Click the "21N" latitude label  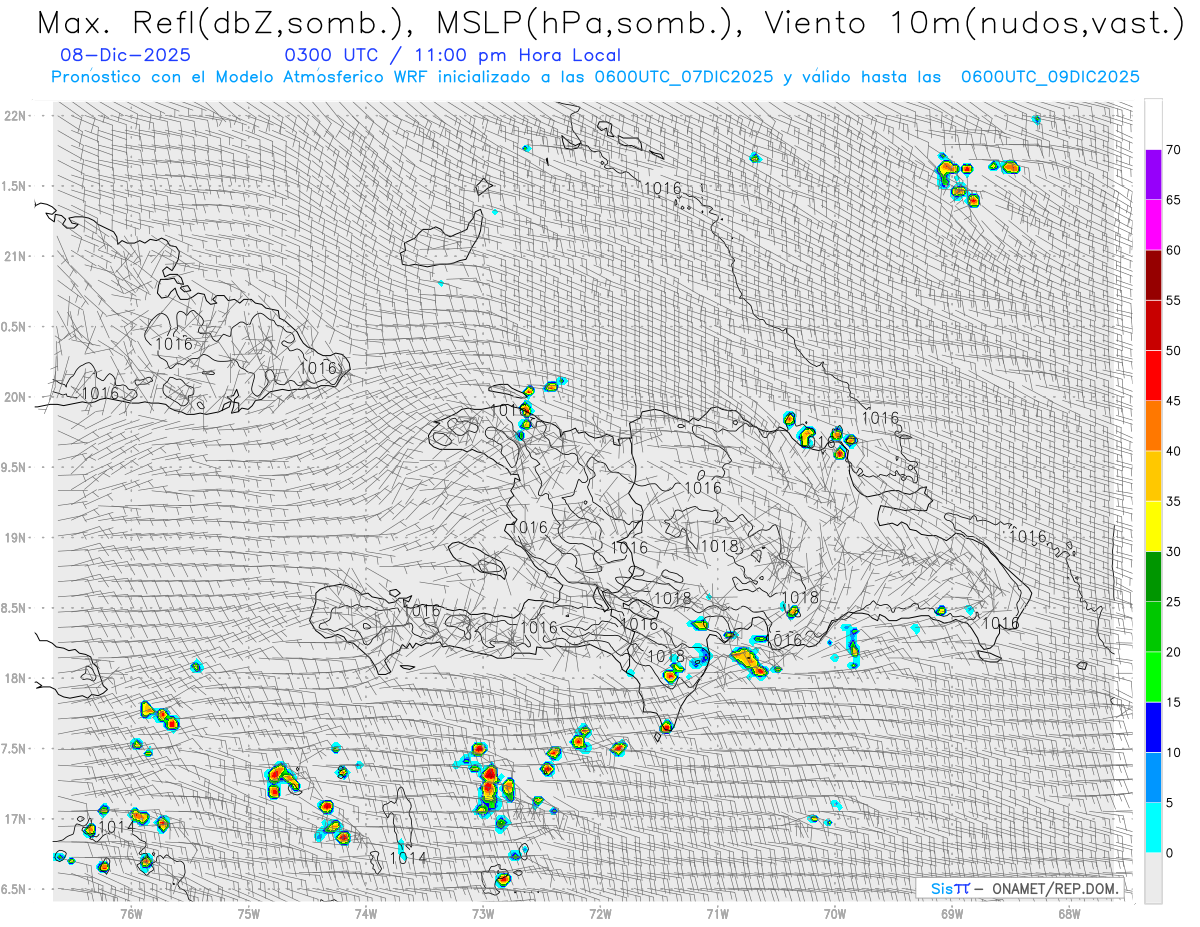(16, 256)
